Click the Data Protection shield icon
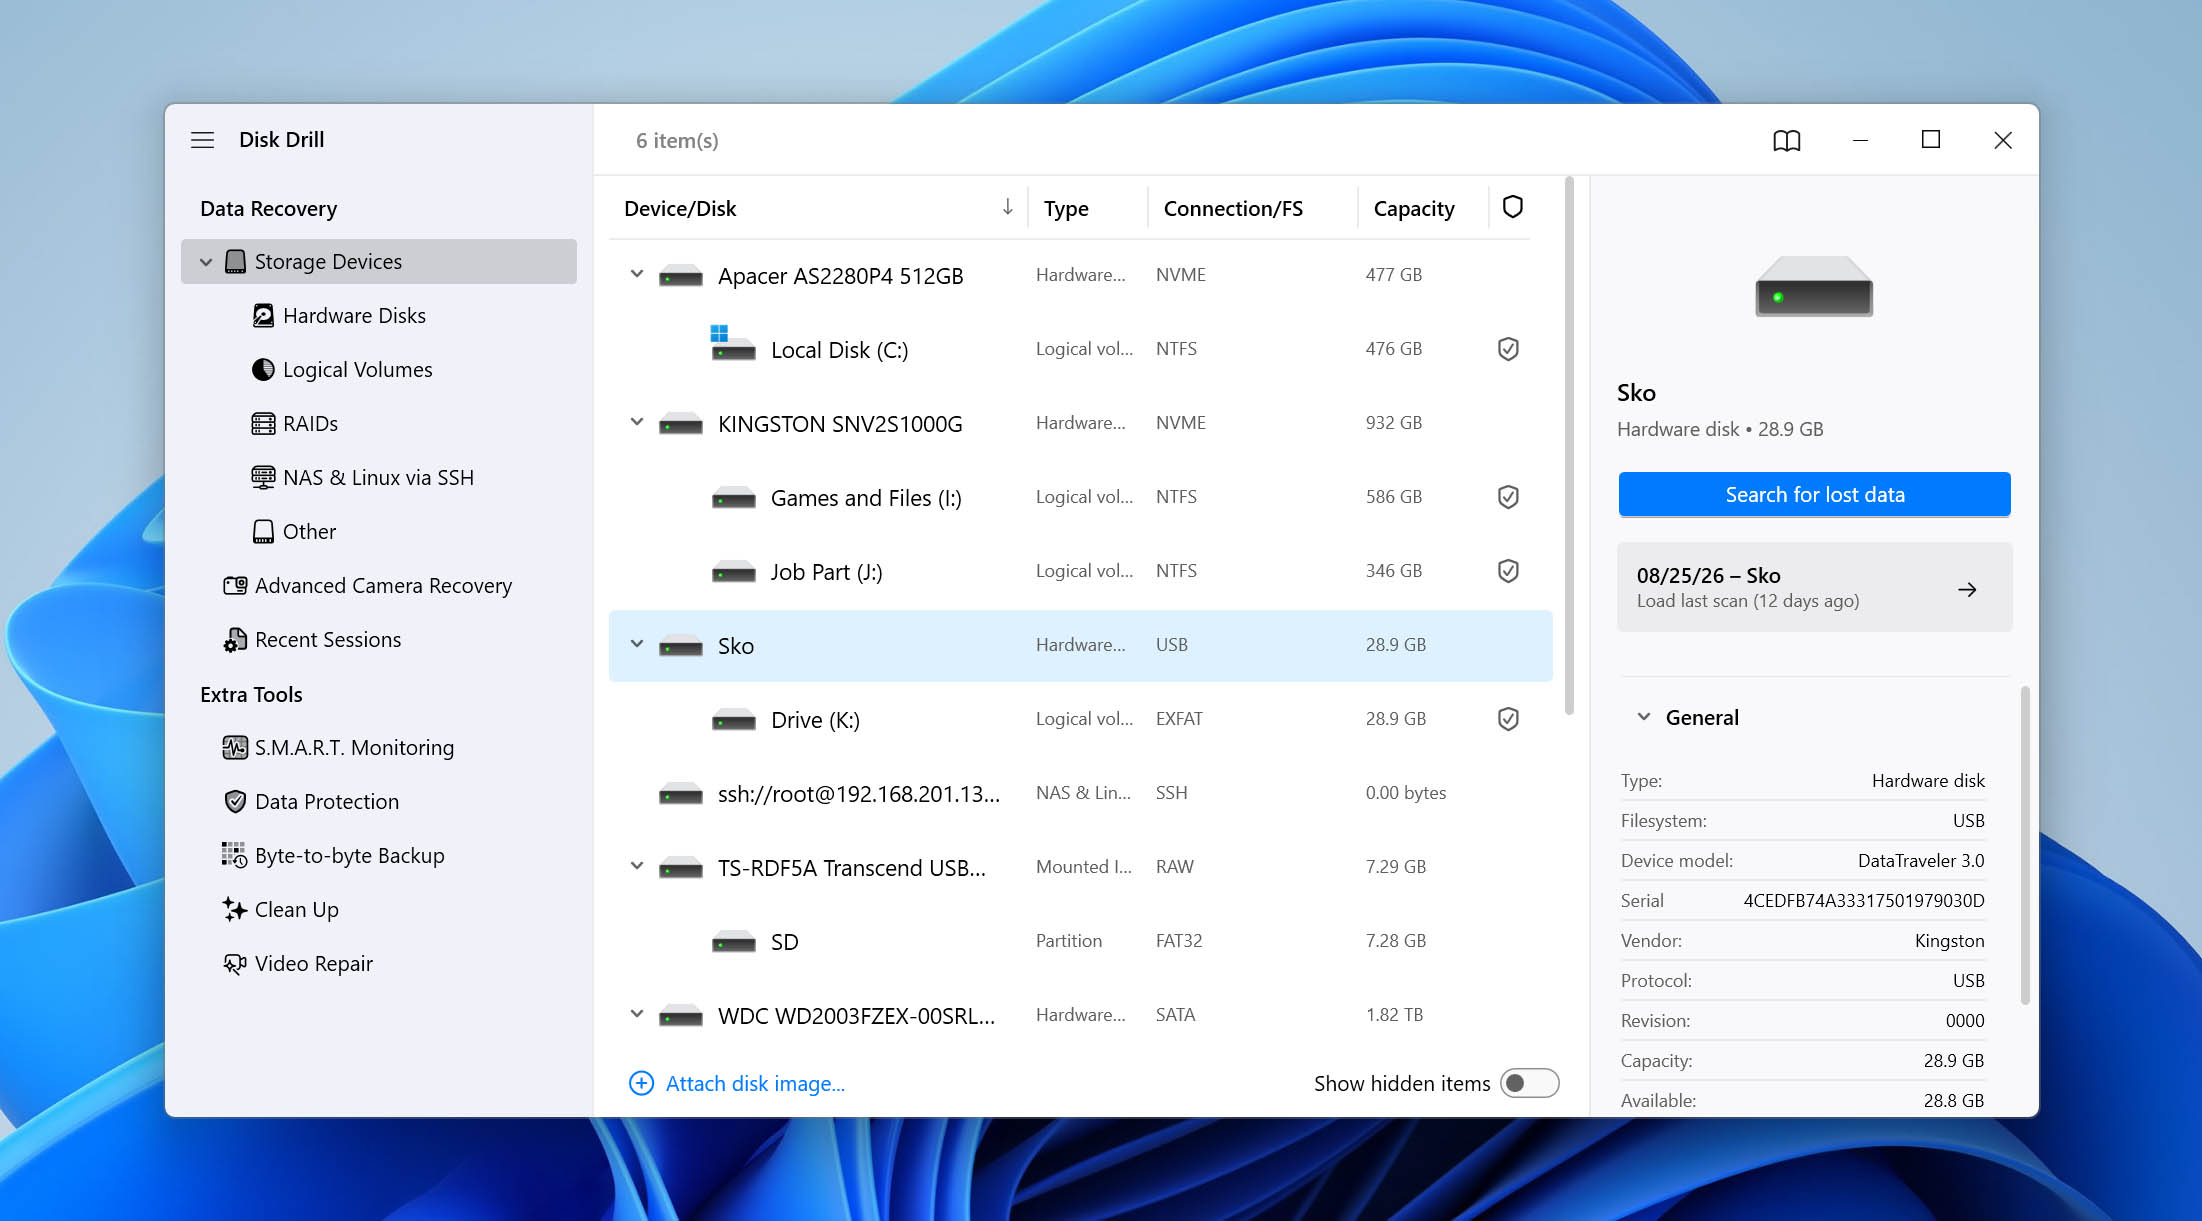The height and width of the screenshot is (1221, 2202). pyautogui.click(x=235, y=801)
